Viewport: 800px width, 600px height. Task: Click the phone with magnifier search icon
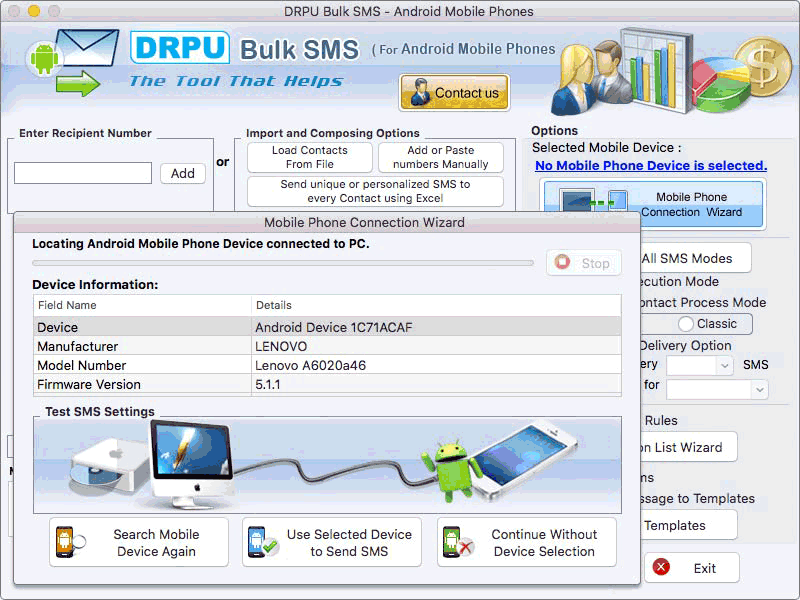tap(70, 542)
